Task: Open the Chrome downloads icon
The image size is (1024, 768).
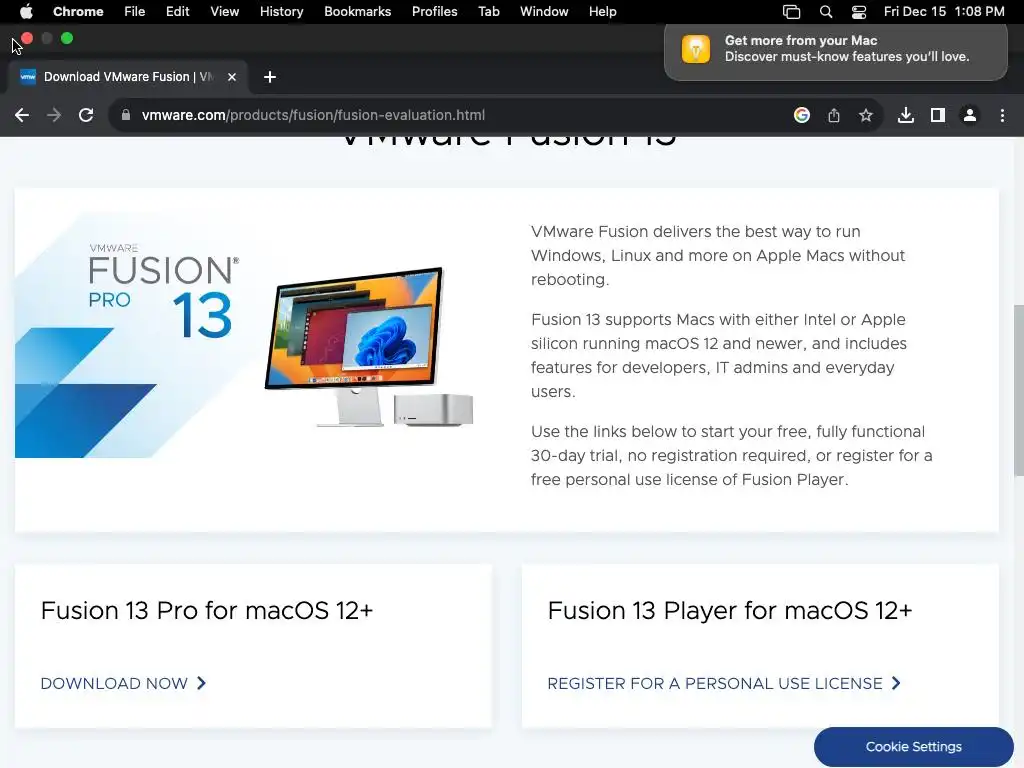Action: [x=905, y=116]
